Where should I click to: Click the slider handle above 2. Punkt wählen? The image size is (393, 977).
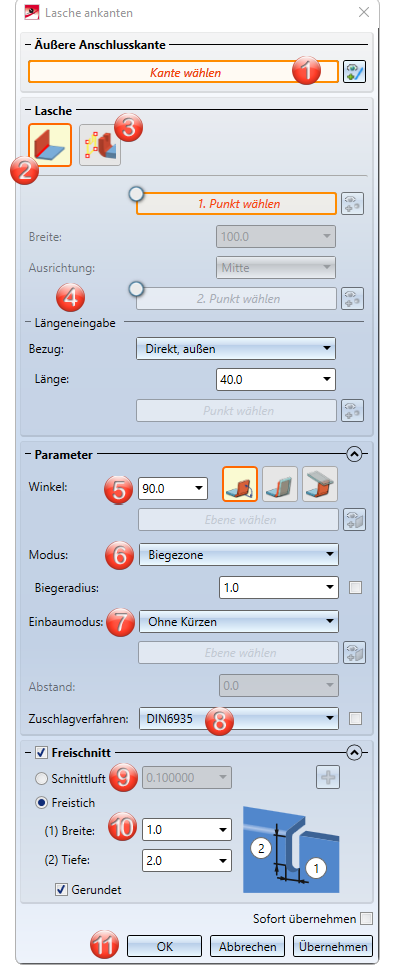[136, 288]
